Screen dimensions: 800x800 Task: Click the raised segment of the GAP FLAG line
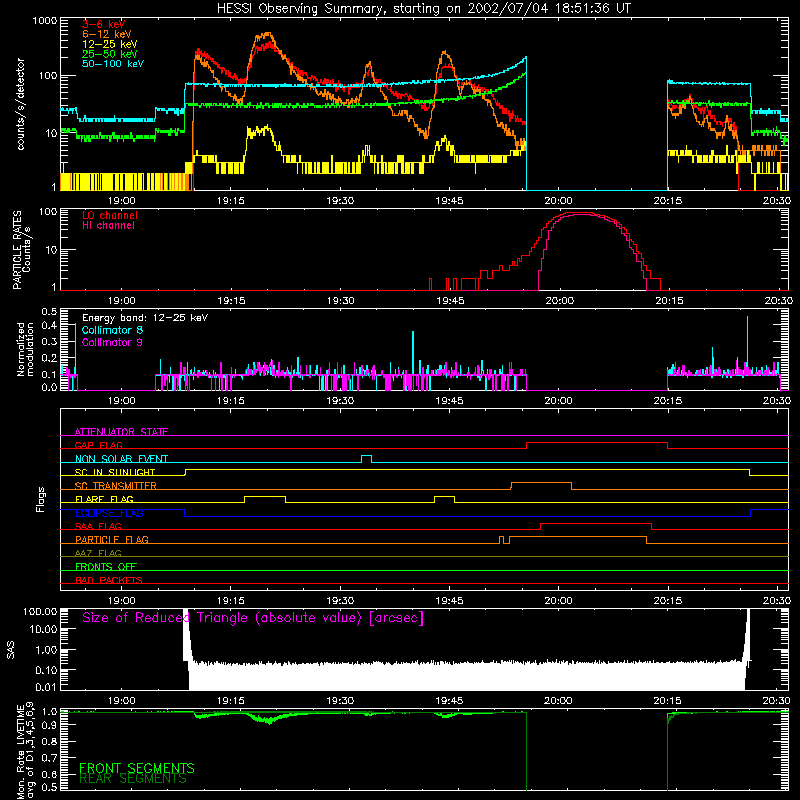(x=597, y=443)
